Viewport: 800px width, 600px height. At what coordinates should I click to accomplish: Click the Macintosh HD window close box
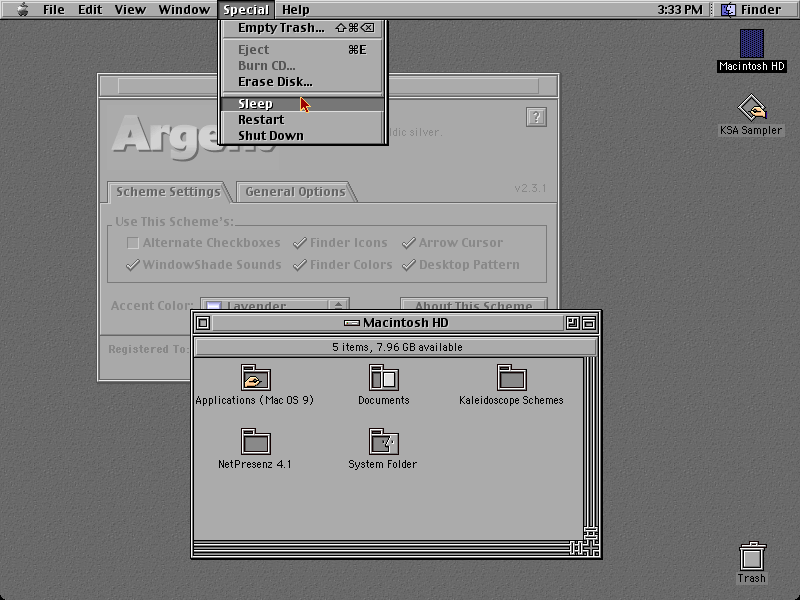coord(203,322)
